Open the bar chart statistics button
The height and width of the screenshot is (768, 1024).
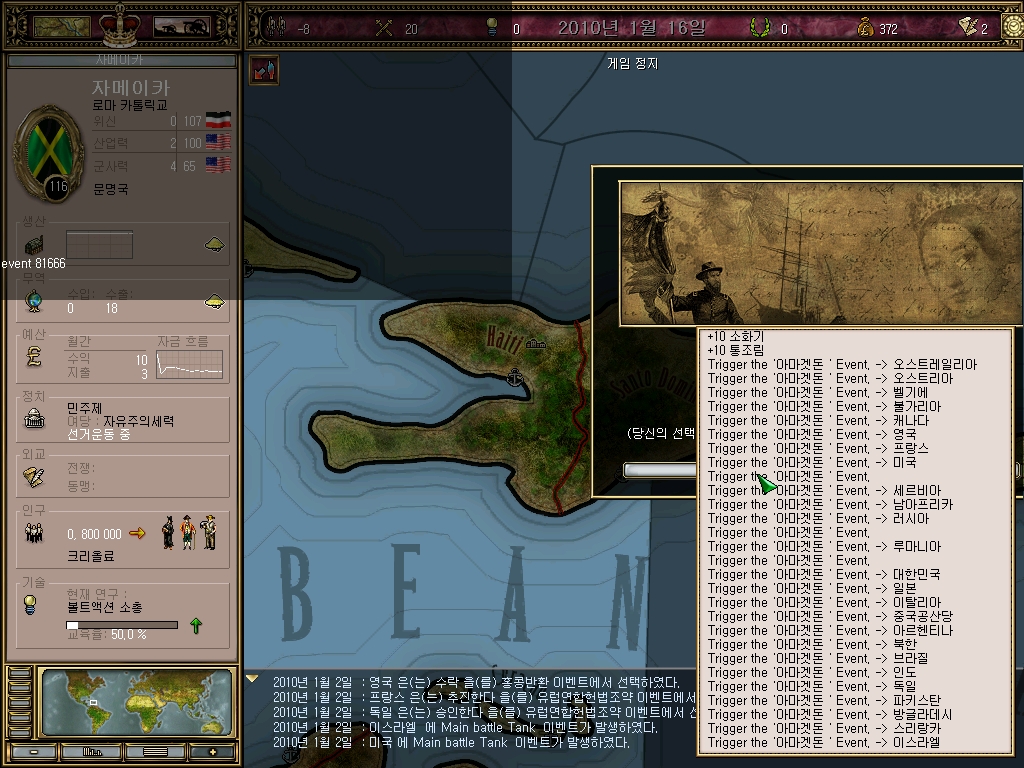pyautogui.click(x=92, y=752)
